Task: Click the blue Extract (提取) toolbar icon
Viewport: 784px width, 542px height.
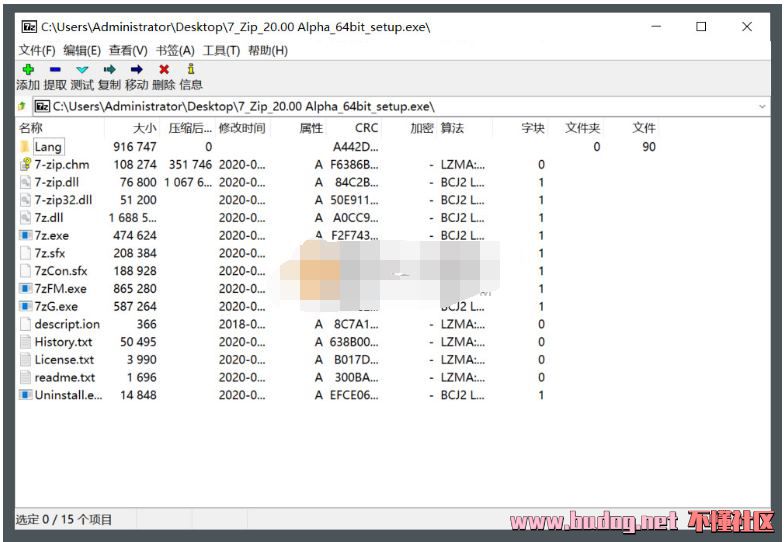Action: point(55,70)
